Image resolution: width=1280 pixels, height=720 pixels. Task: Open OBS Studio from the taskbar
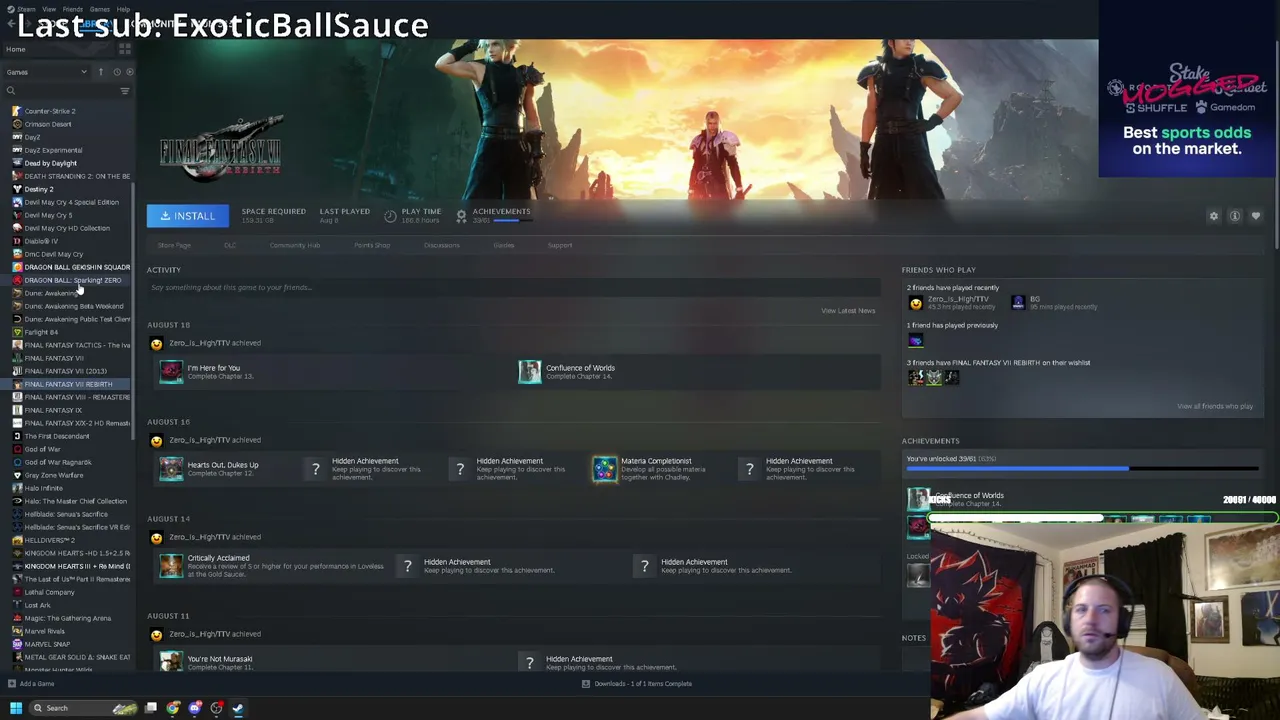click(x=217, y=708)
